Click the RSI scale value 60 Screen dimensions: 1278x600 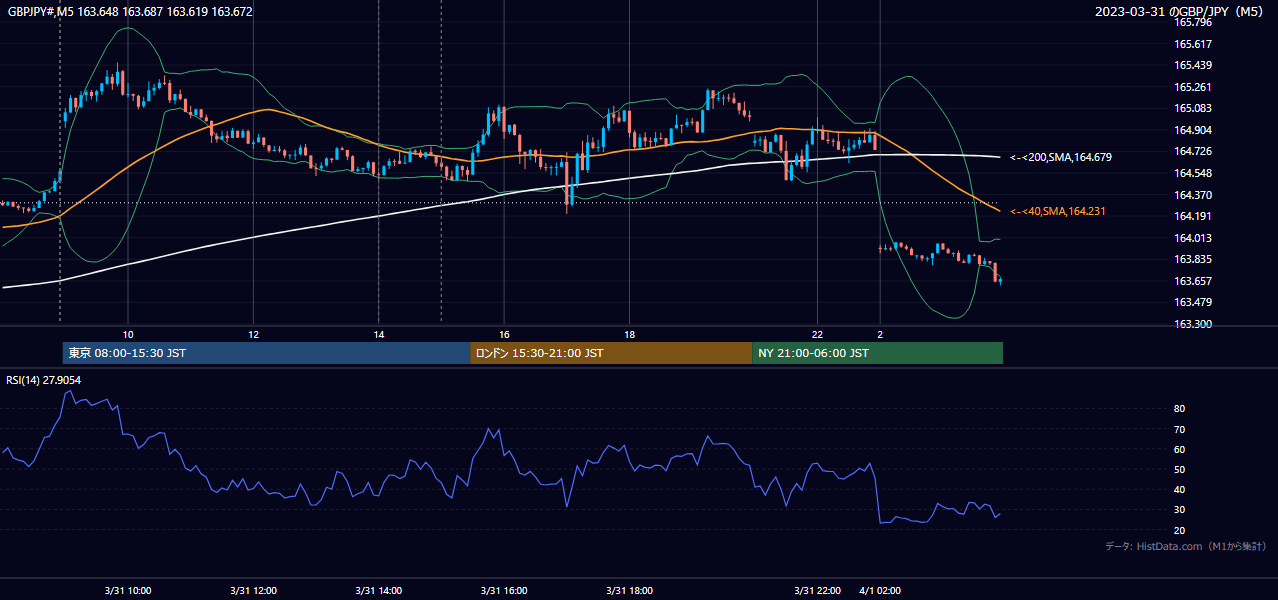click(1179, 449)
